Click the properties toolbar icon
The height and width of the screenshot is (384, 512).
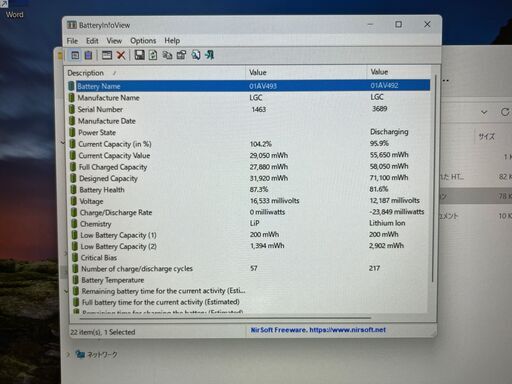(181, 55)
